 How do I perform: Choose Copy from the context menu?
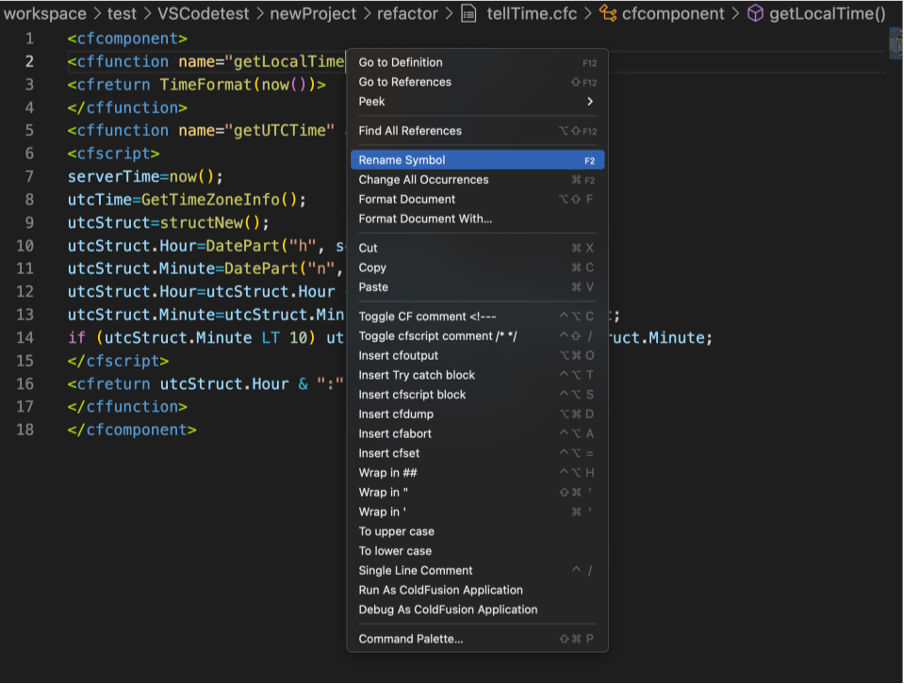371,267
